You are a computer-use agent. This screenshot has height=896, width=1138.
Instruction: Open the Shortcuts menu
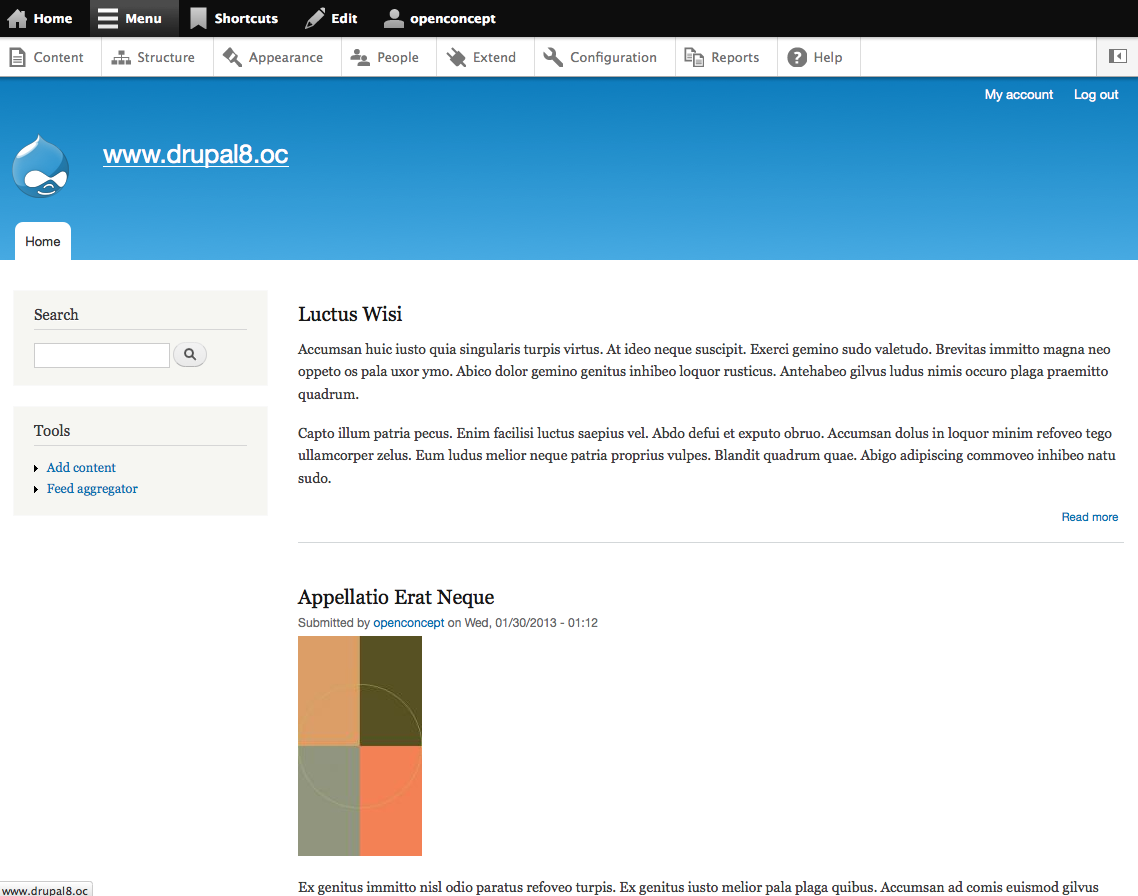[x=236, y=18]
